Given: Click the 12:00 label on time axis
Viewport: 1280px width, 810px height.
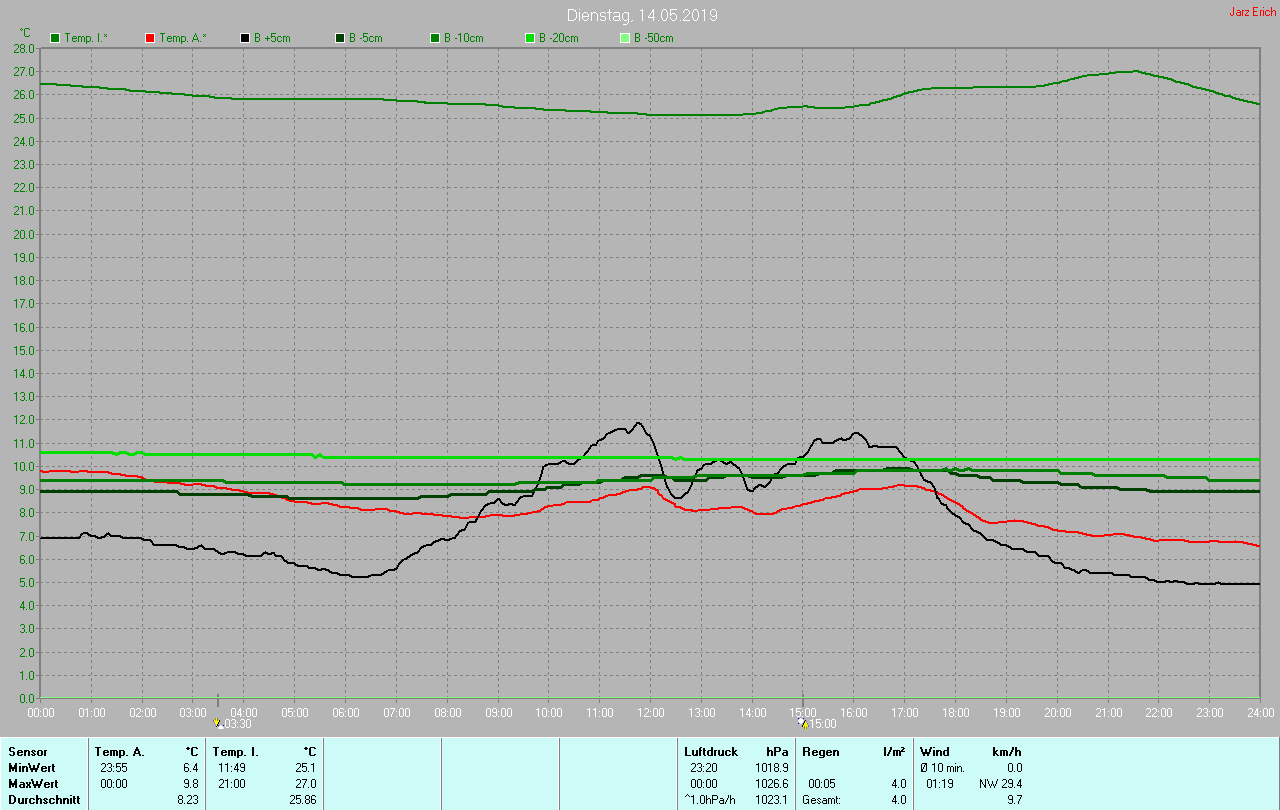Looking at the screenshot, I should 650,712.
